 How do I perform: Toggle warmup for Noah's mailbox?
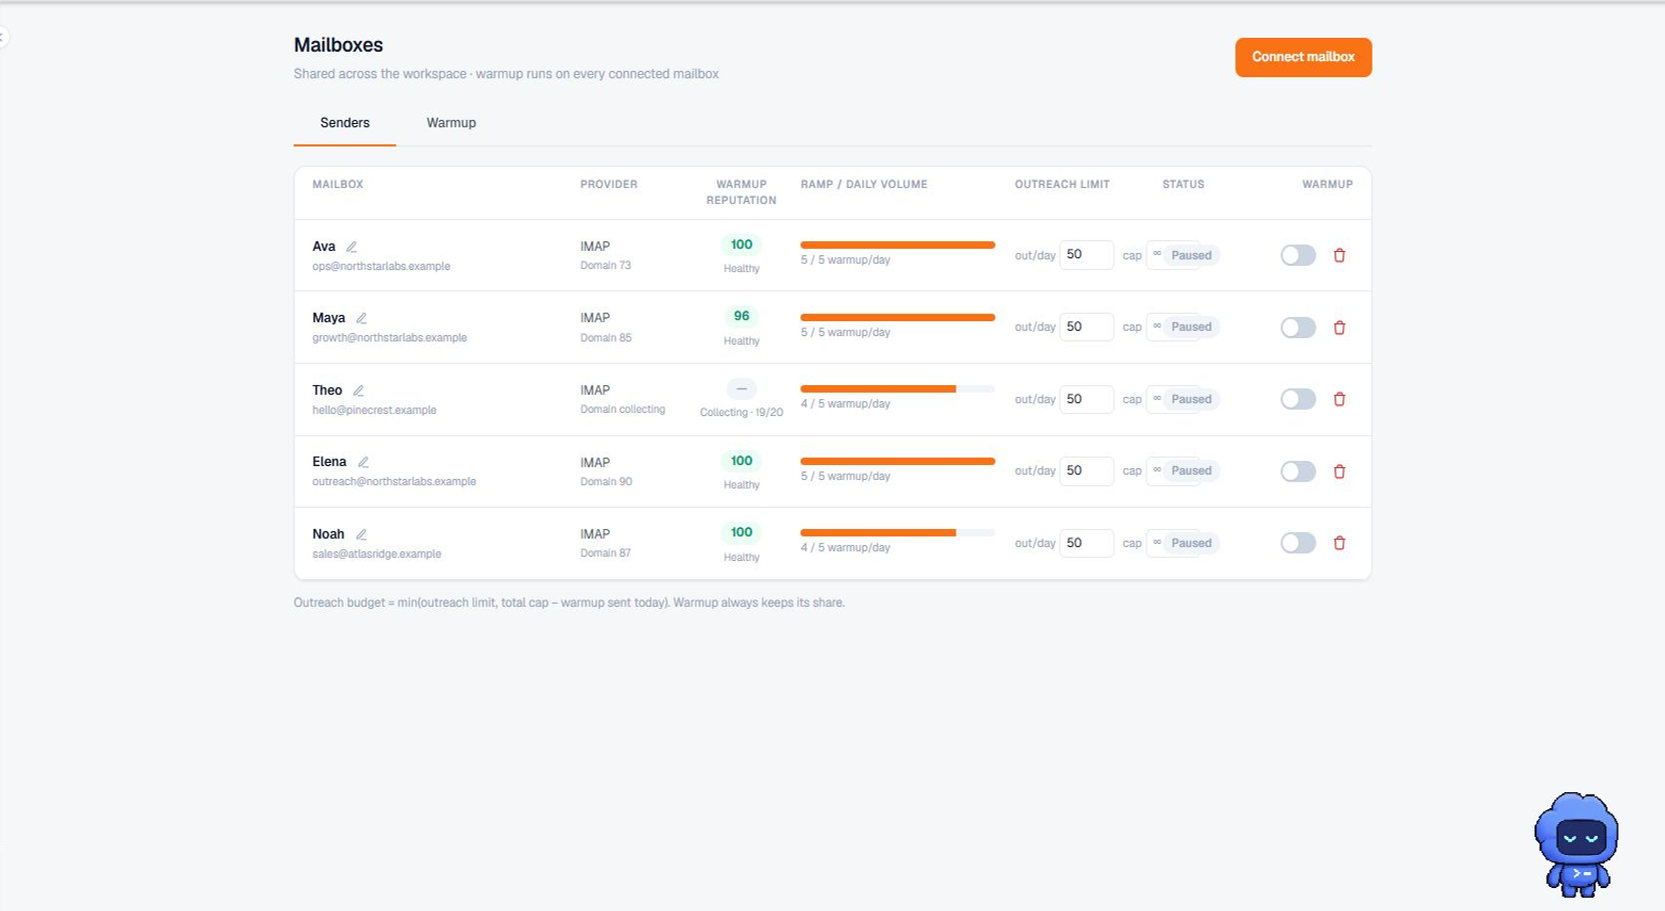pos(1298,543)
